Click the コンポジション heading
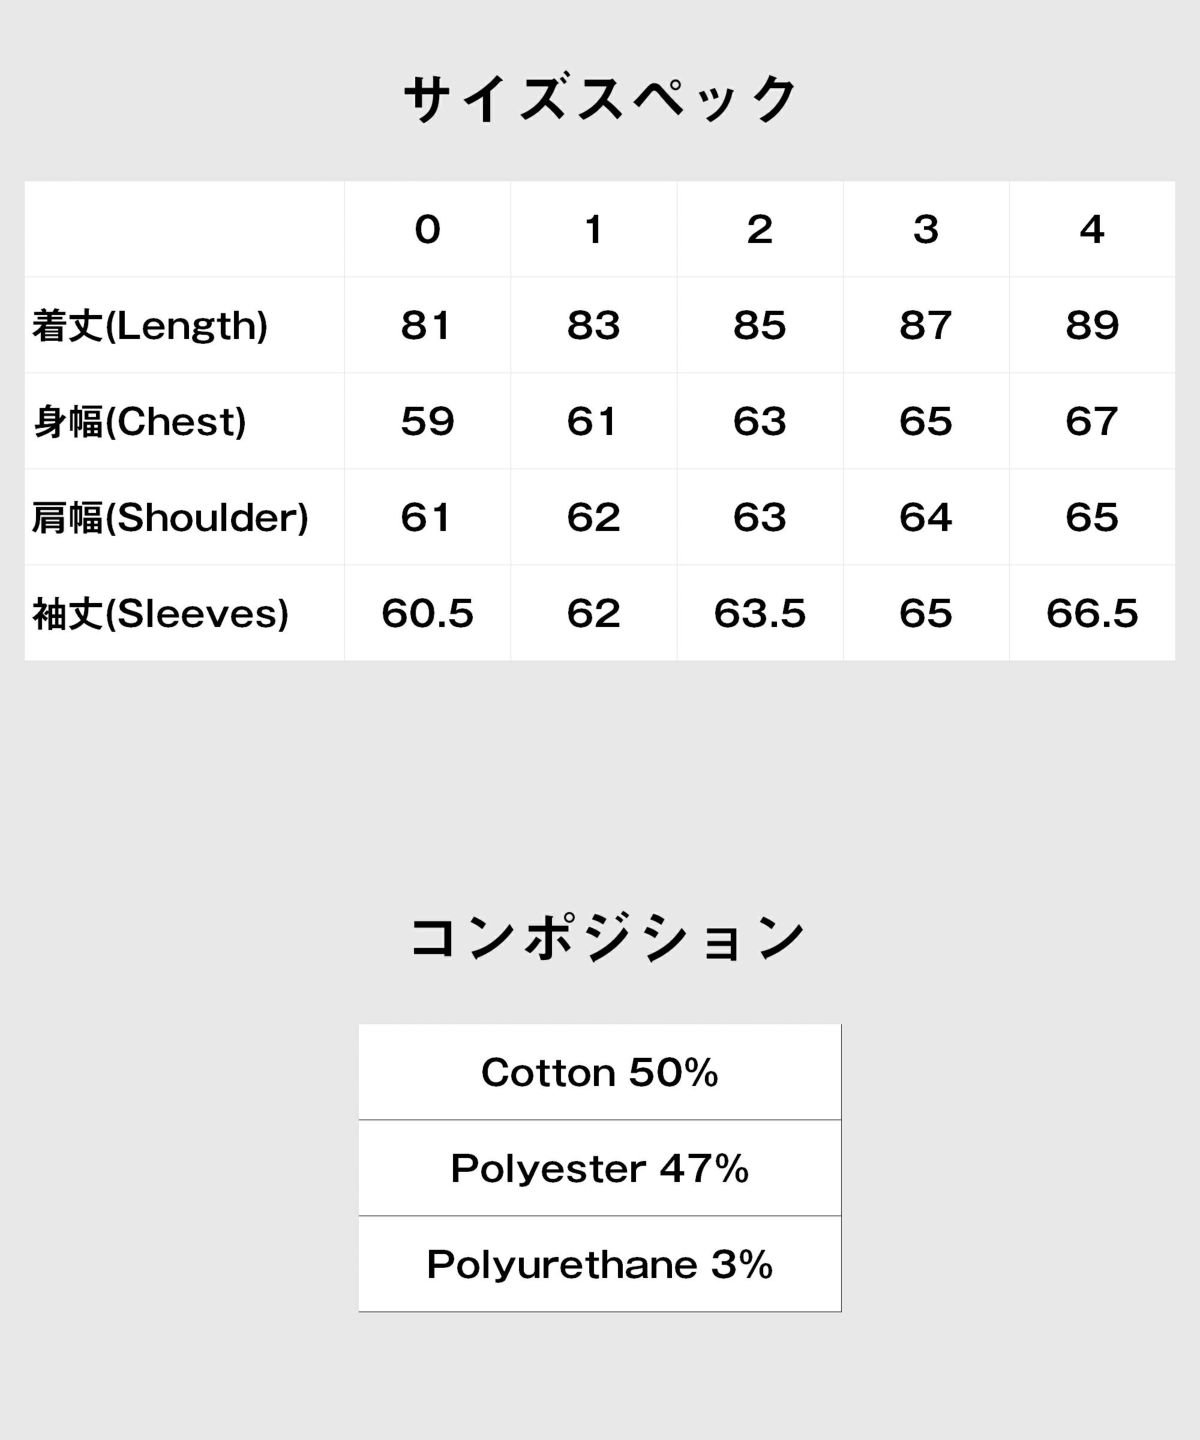 [x=607, y=938]
